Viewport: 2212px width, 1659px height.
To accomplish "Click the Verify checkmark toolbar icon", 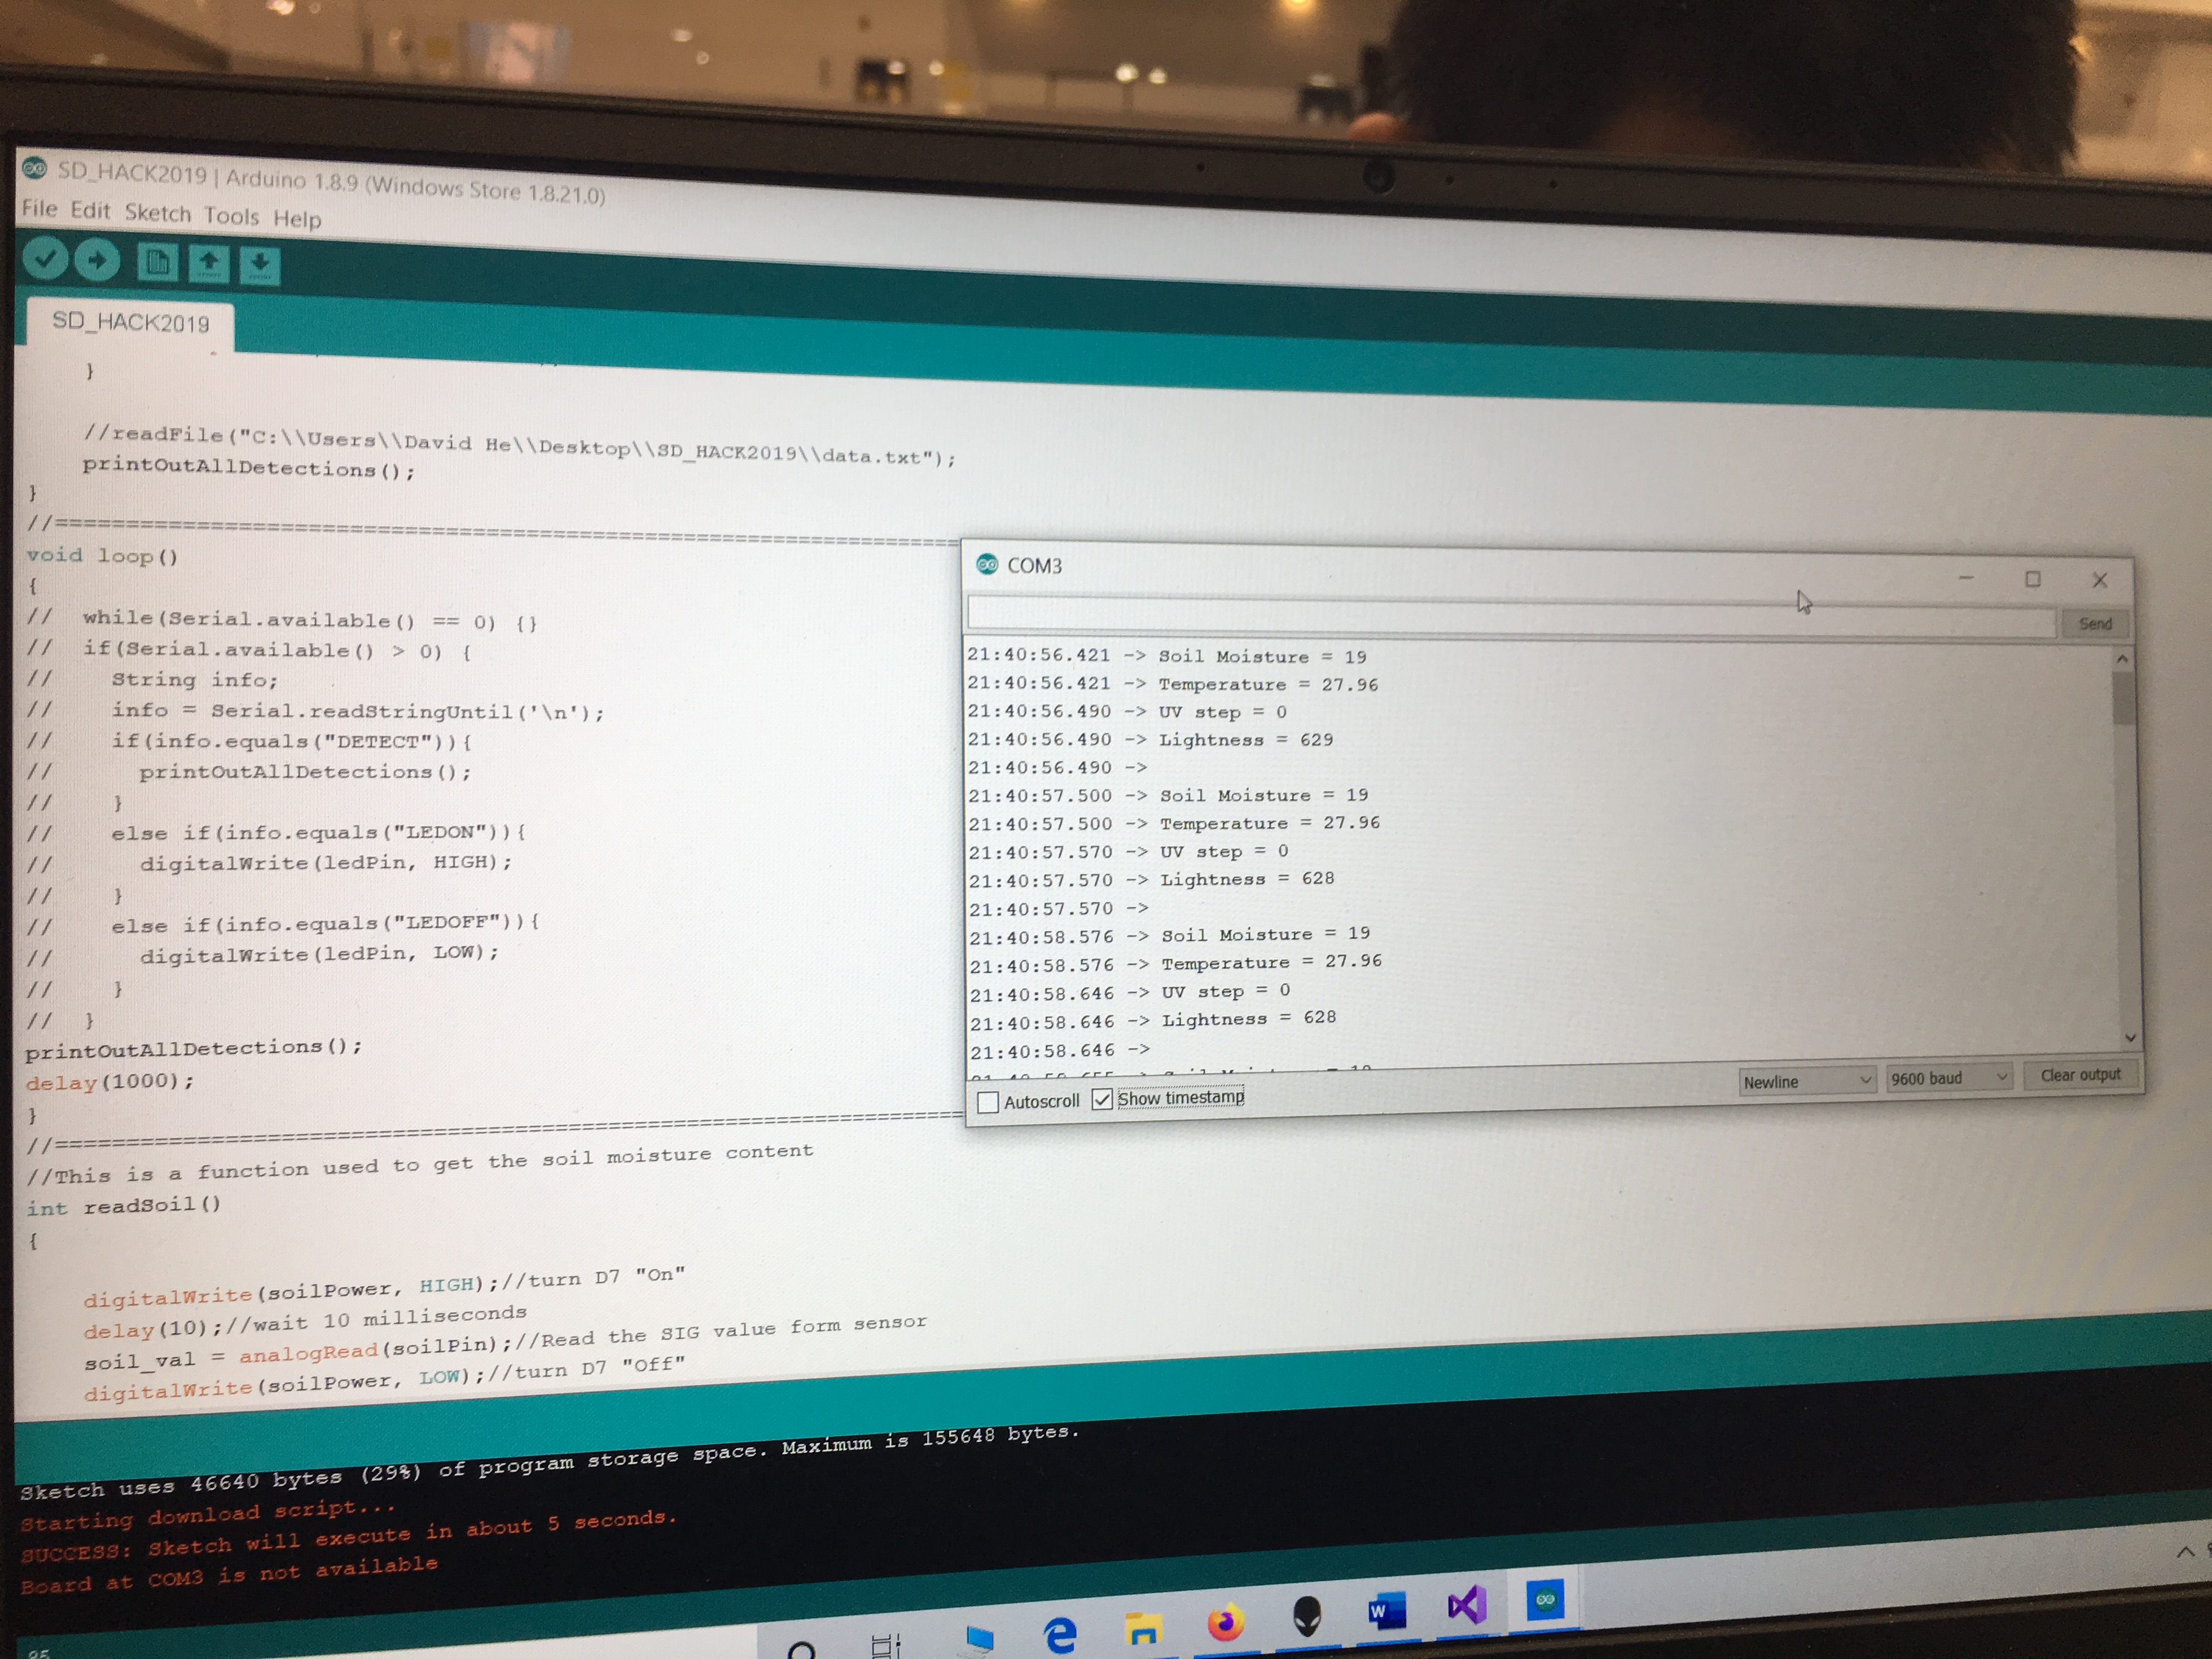I will coord(45,259).
